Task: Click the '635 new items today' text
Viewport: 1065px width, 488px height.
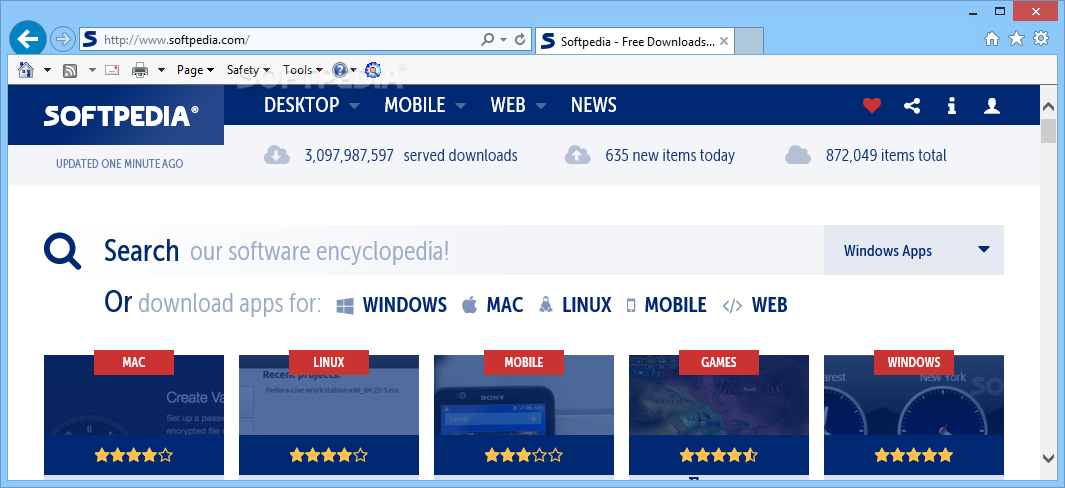Action: 670,156
